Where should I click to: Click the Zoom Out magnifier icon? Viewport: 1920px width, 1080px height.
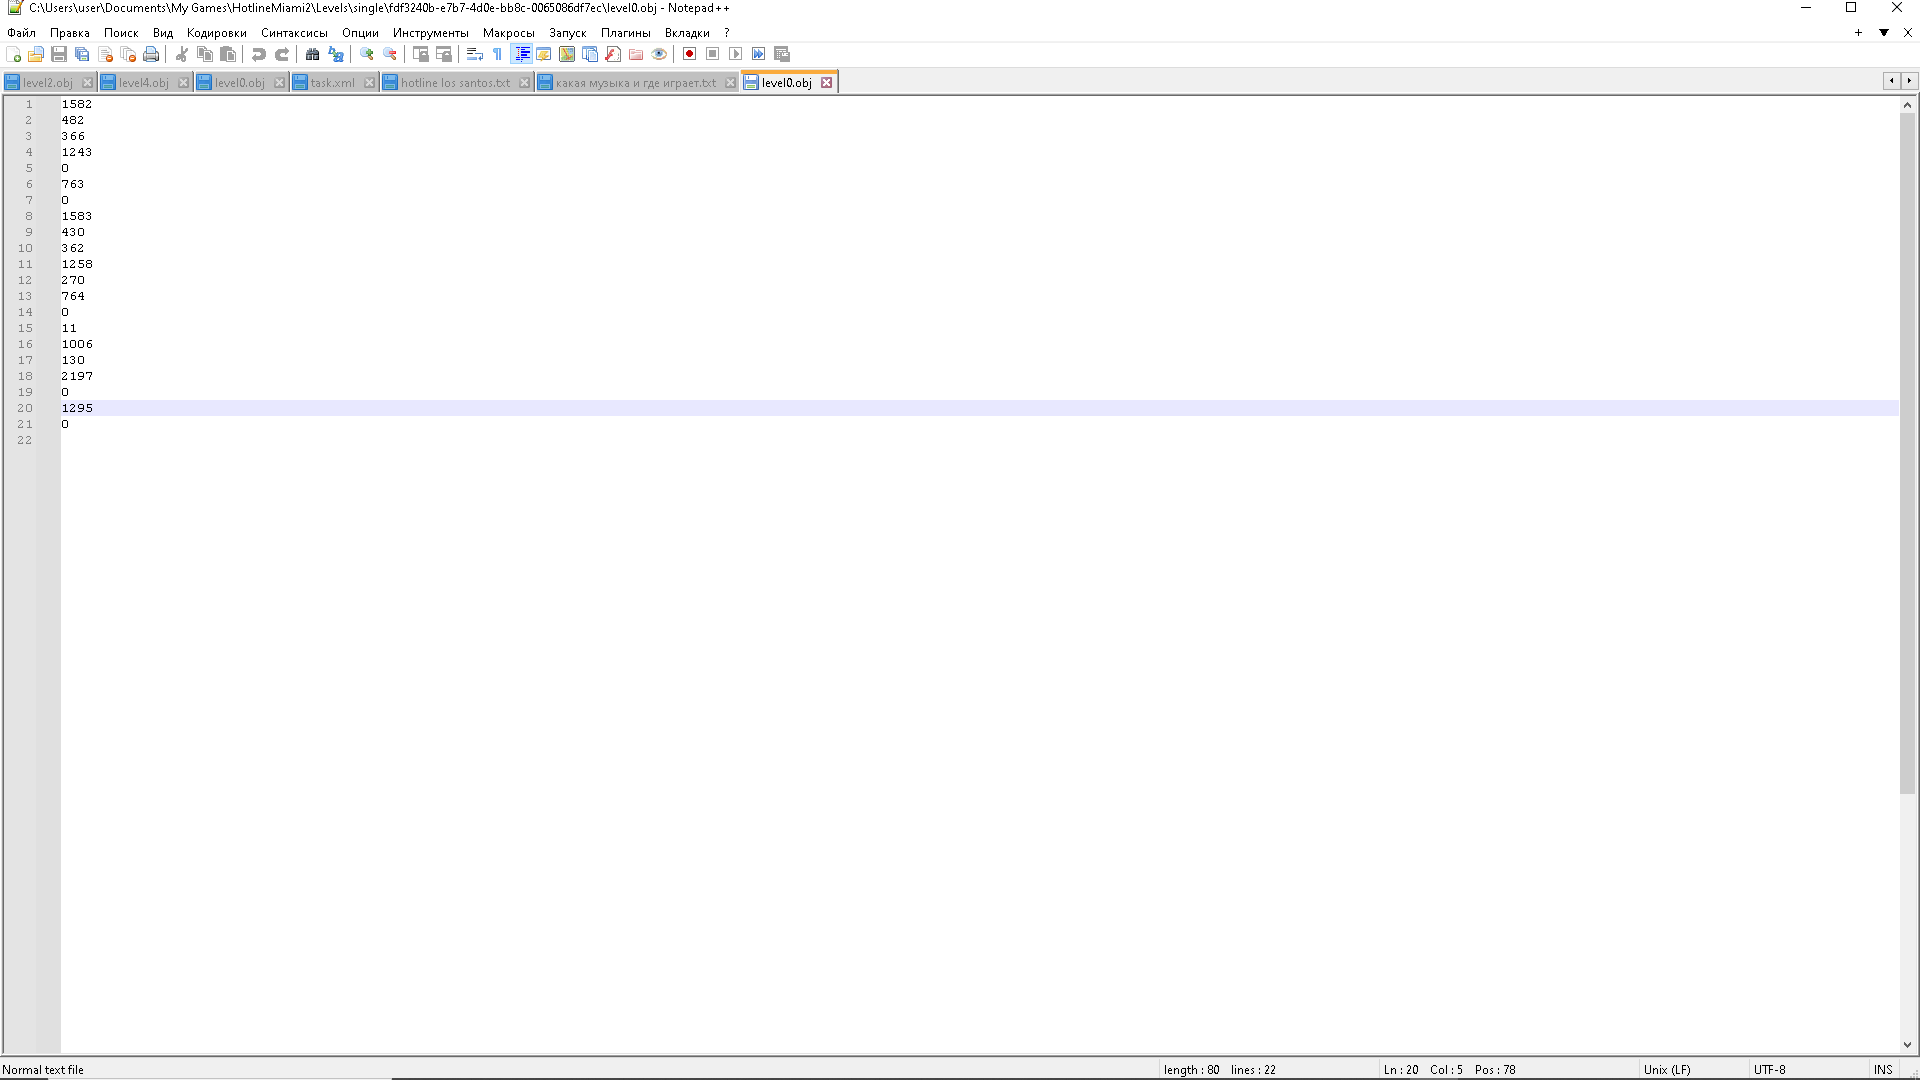[390, 54]
